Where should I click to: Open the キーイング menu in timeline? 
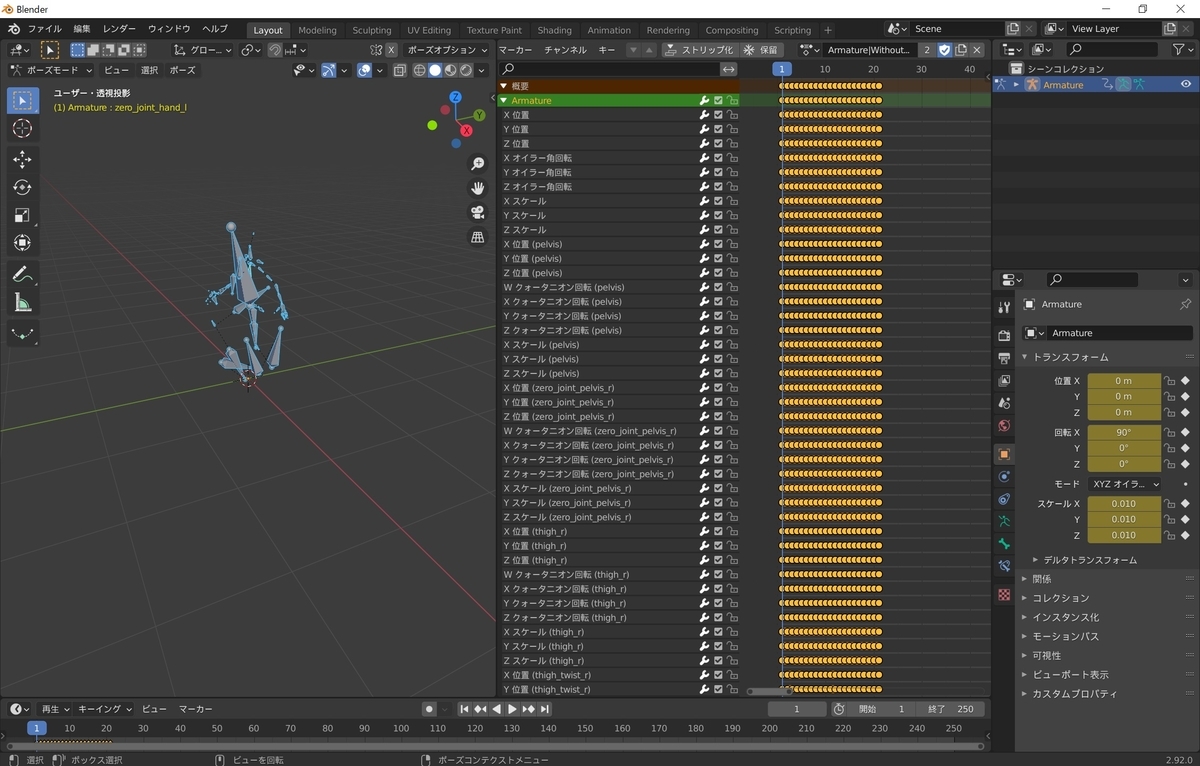pyautogui.click(x=98, y=709)
